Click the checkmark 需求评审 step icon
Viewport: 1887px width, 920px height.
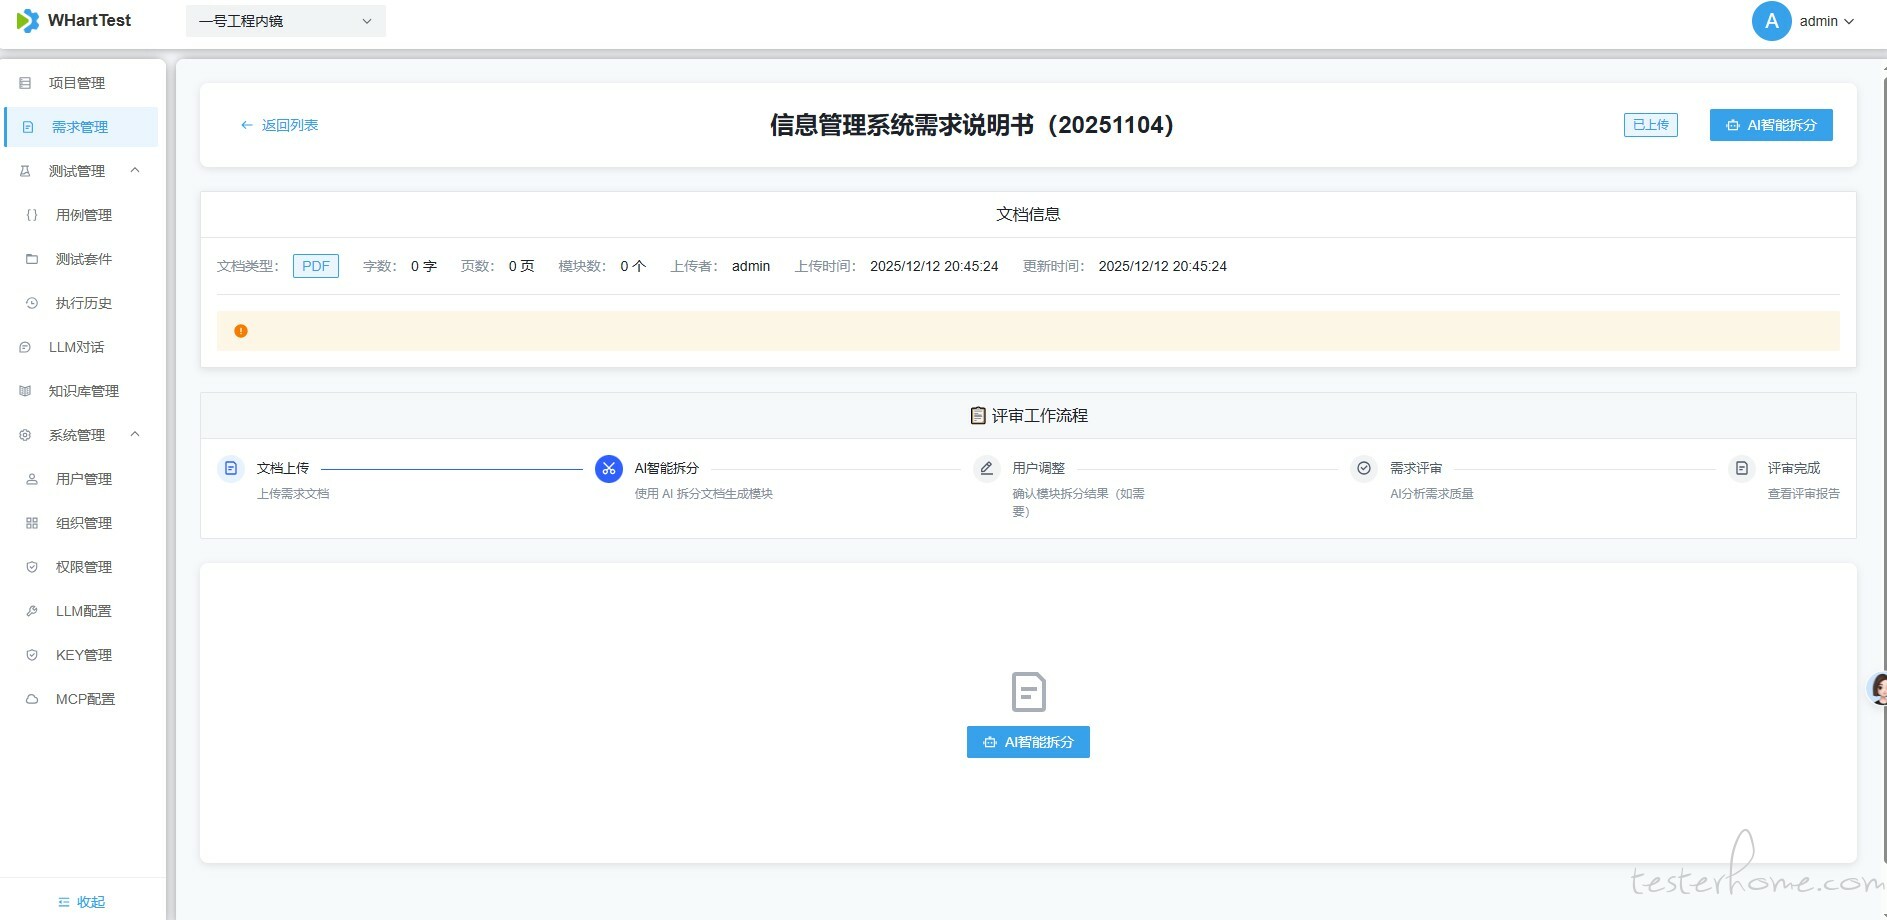1363,469
